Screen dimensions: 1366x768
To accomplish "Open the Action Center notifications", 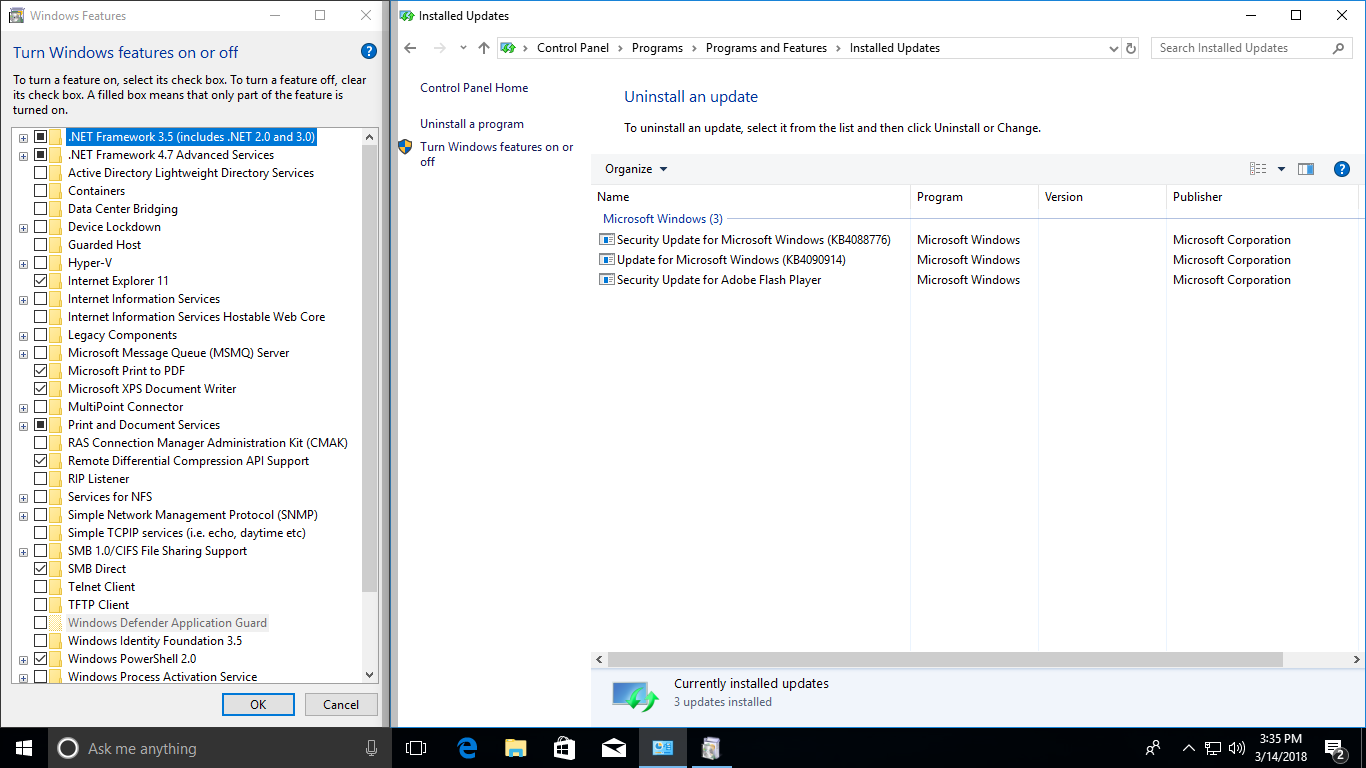I will tap(1335, 748).
